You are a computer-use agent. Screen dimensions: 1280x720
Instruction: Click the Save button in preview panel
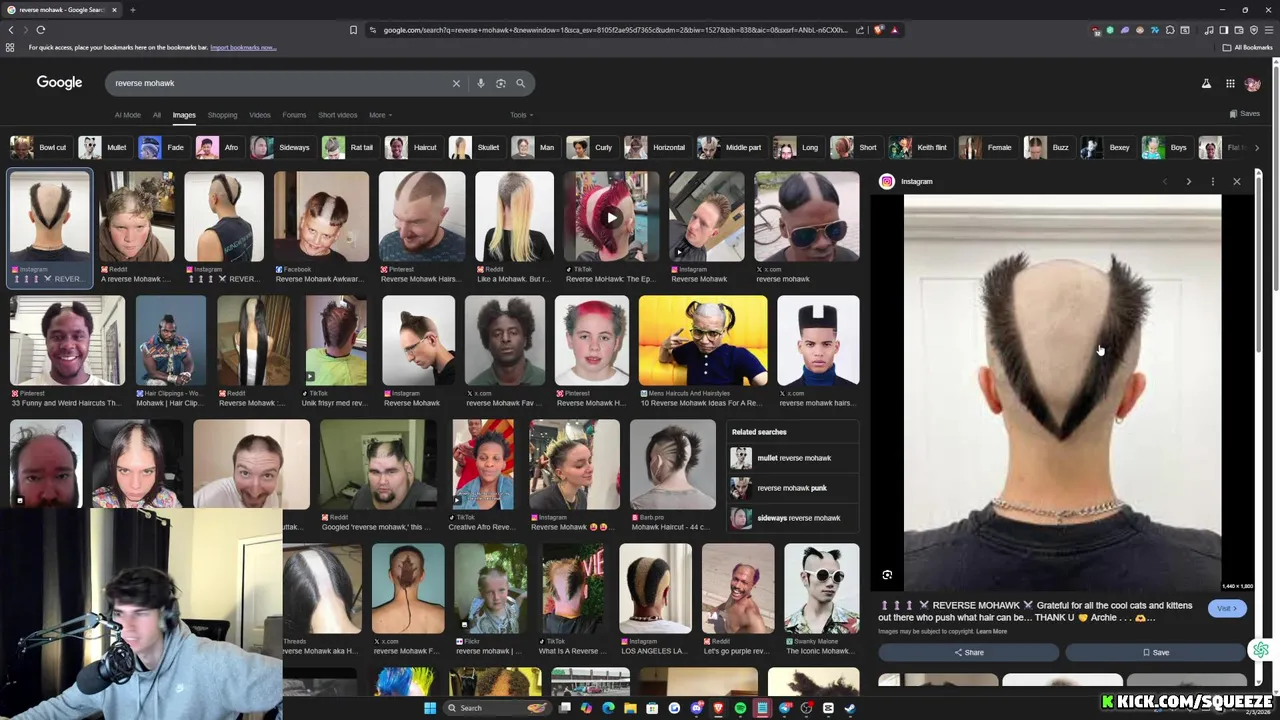[1155, 652]
